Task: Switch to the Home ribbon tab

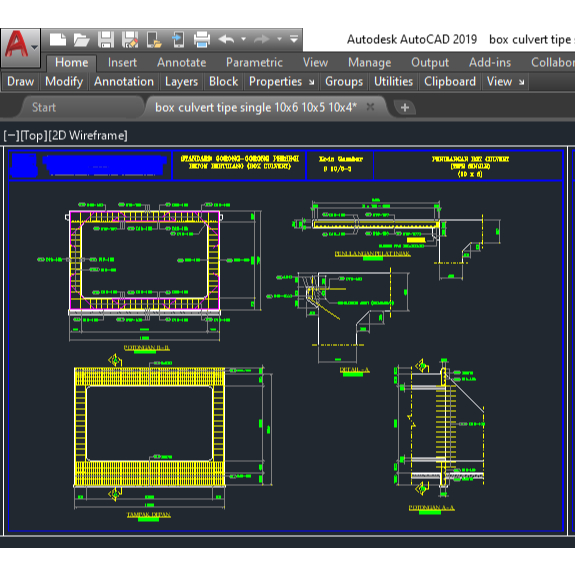Action: pos(72,62)
